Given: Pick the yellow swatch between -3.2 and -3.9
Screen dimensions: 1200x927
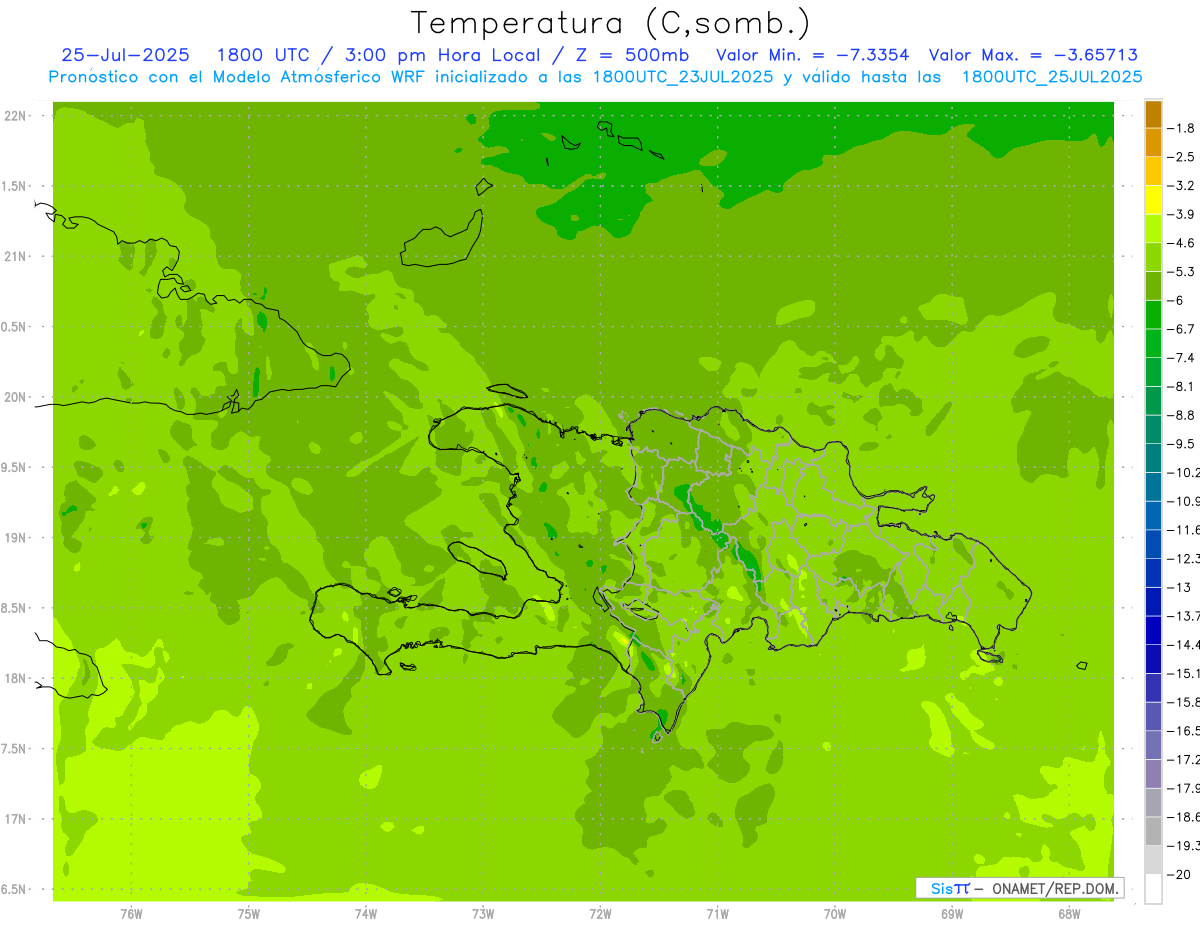Looking at the screenshot, I should pyautogui.click(x=1153, y=200).
